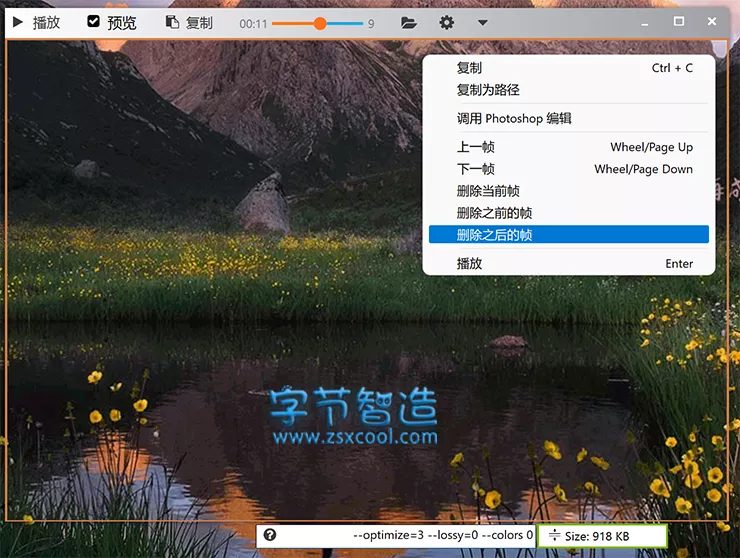This screenshot has width=740, height=558.
Task: Expand the toolbar dropdown arrow
Action: [x=482, y=22]
